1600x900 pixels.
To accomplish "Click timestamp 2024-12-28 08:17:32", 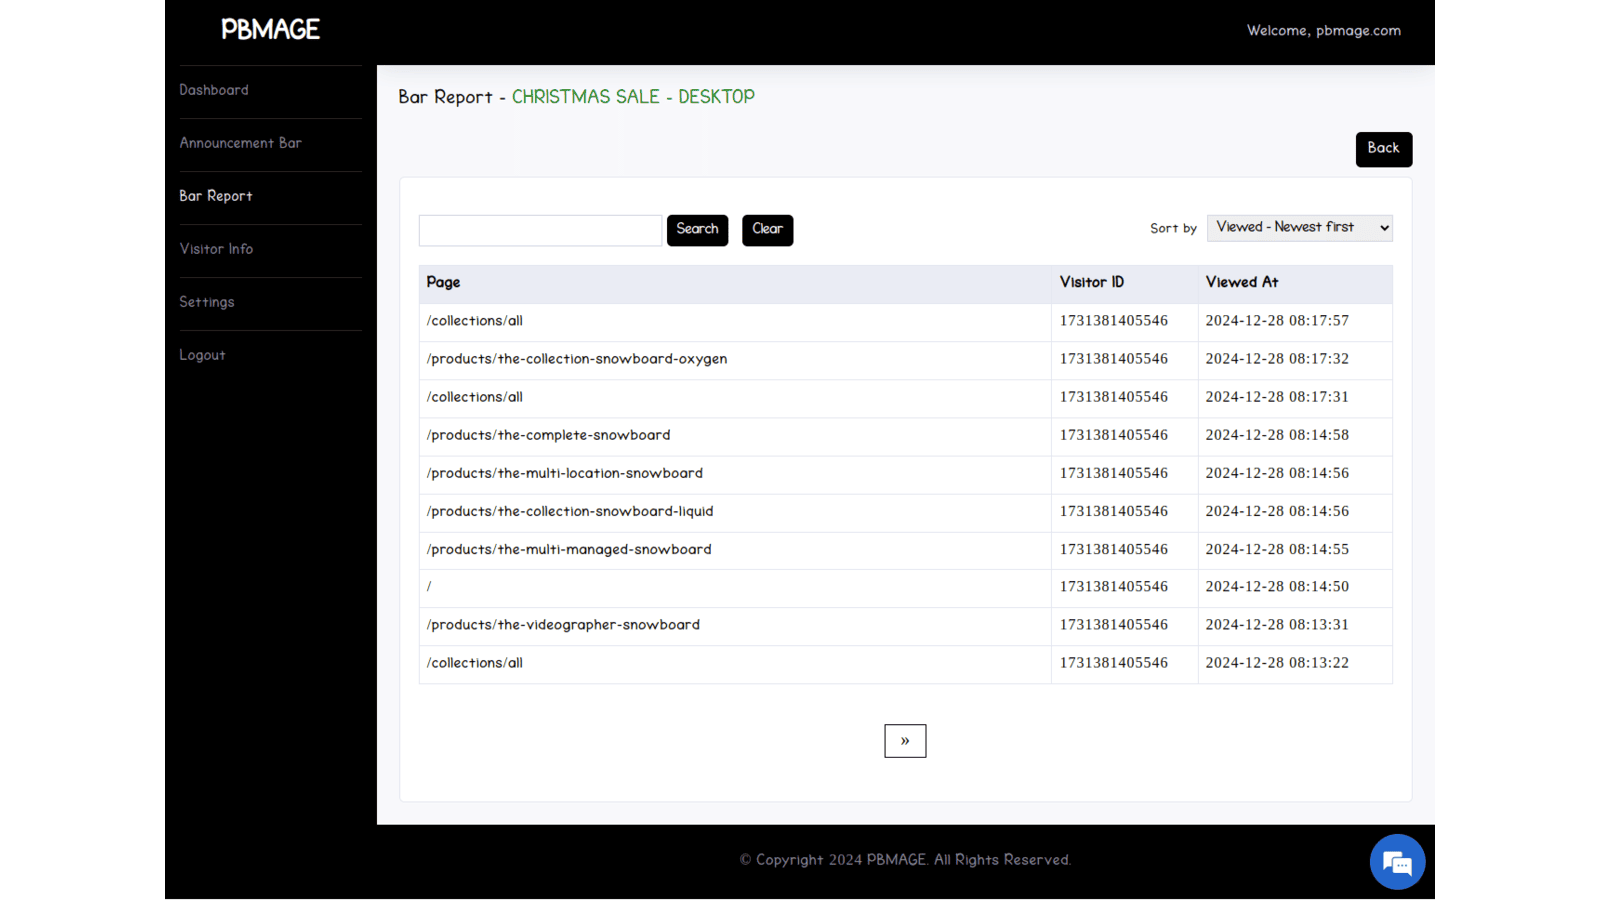I will (1277, 359).
